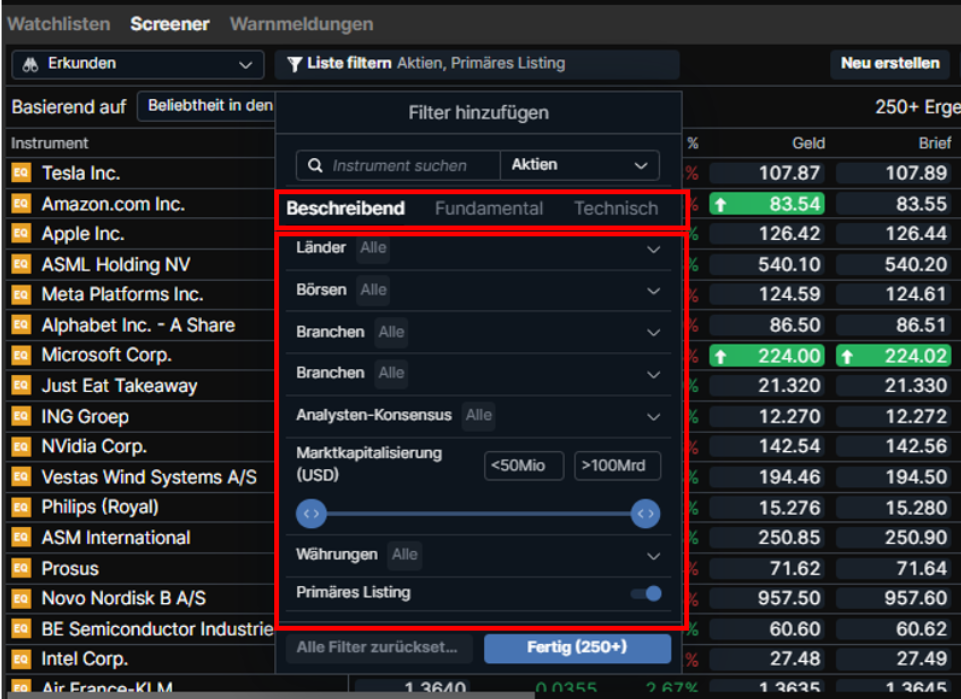Open the Aktien asset type dropdown
961x699 pixels.
[580, 165]
